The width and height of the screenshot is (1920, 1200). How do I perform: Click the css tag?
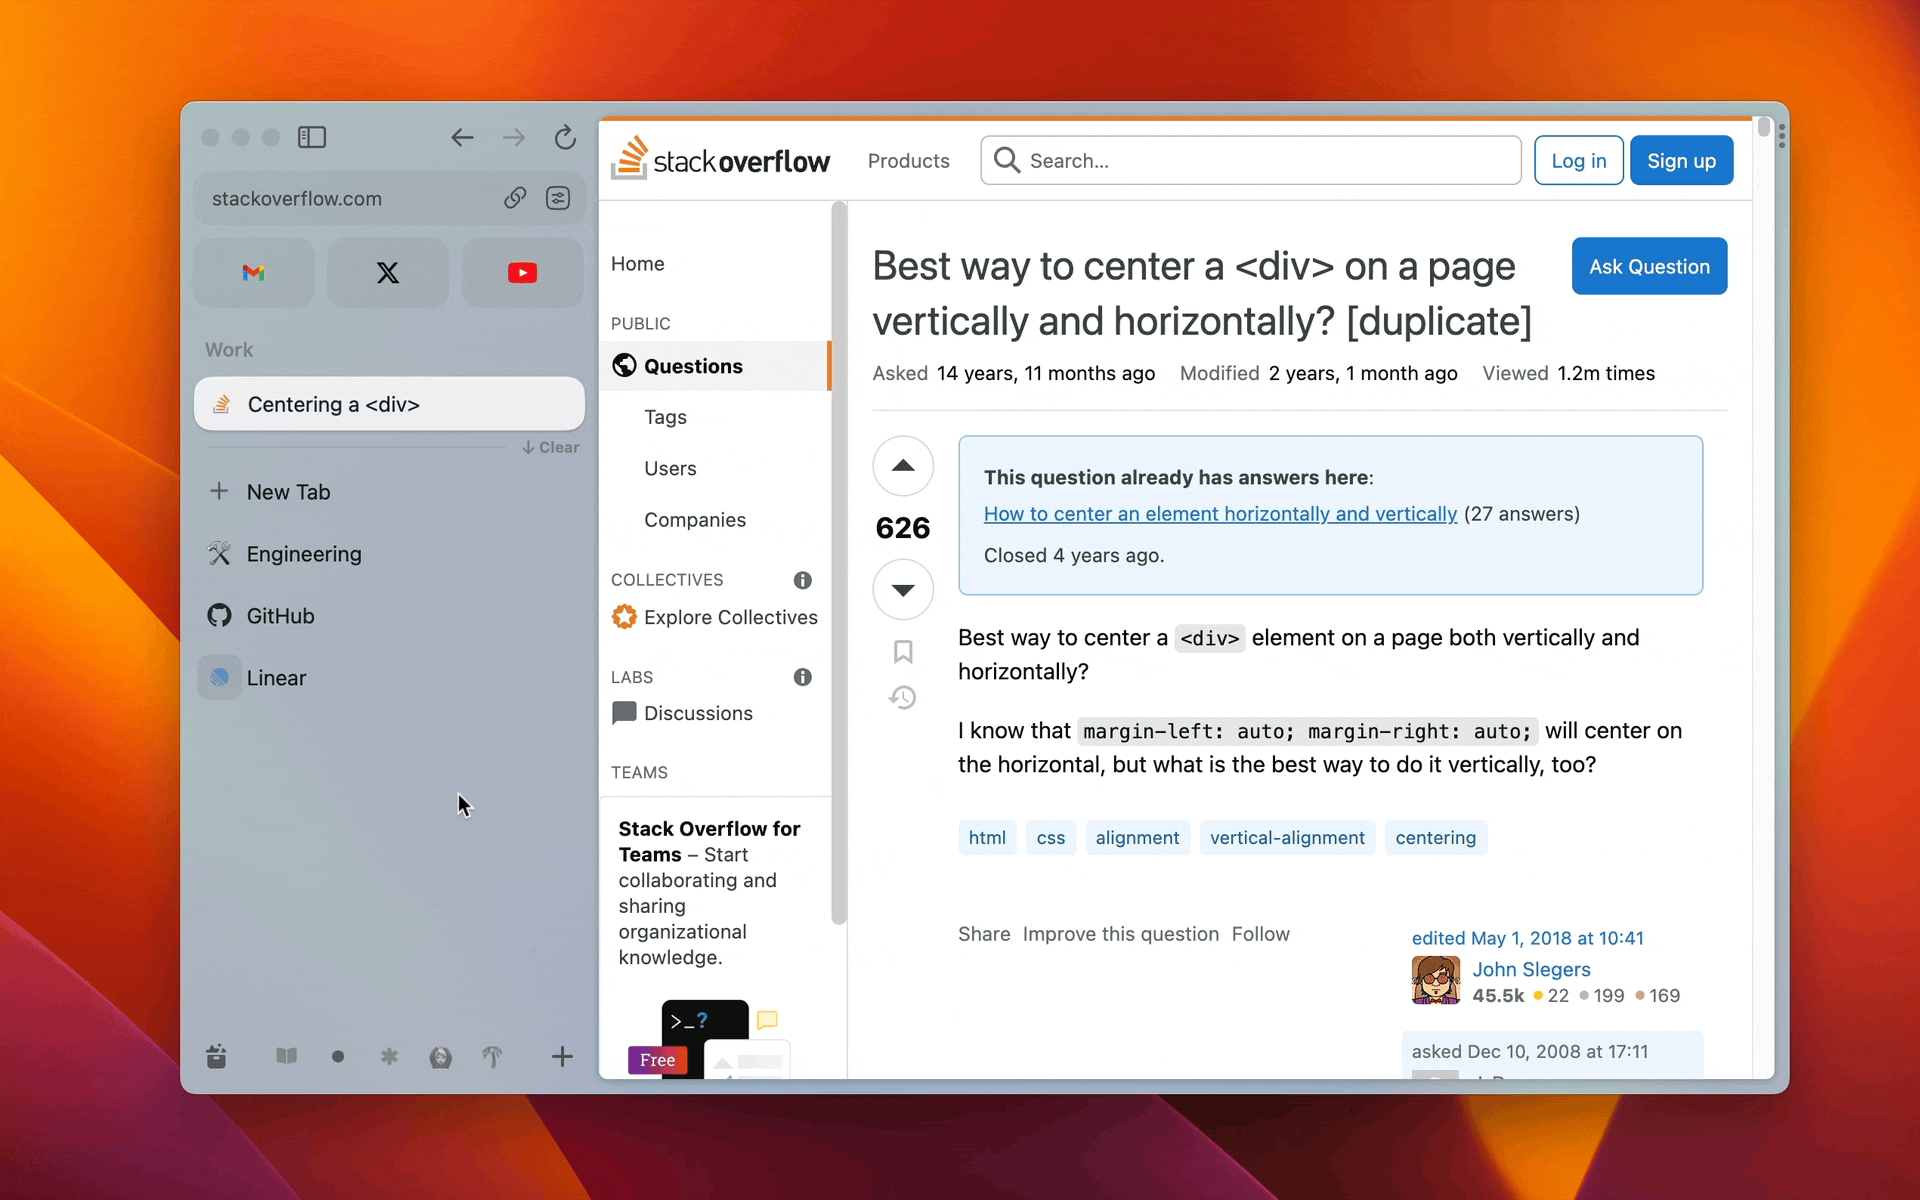1051,838
